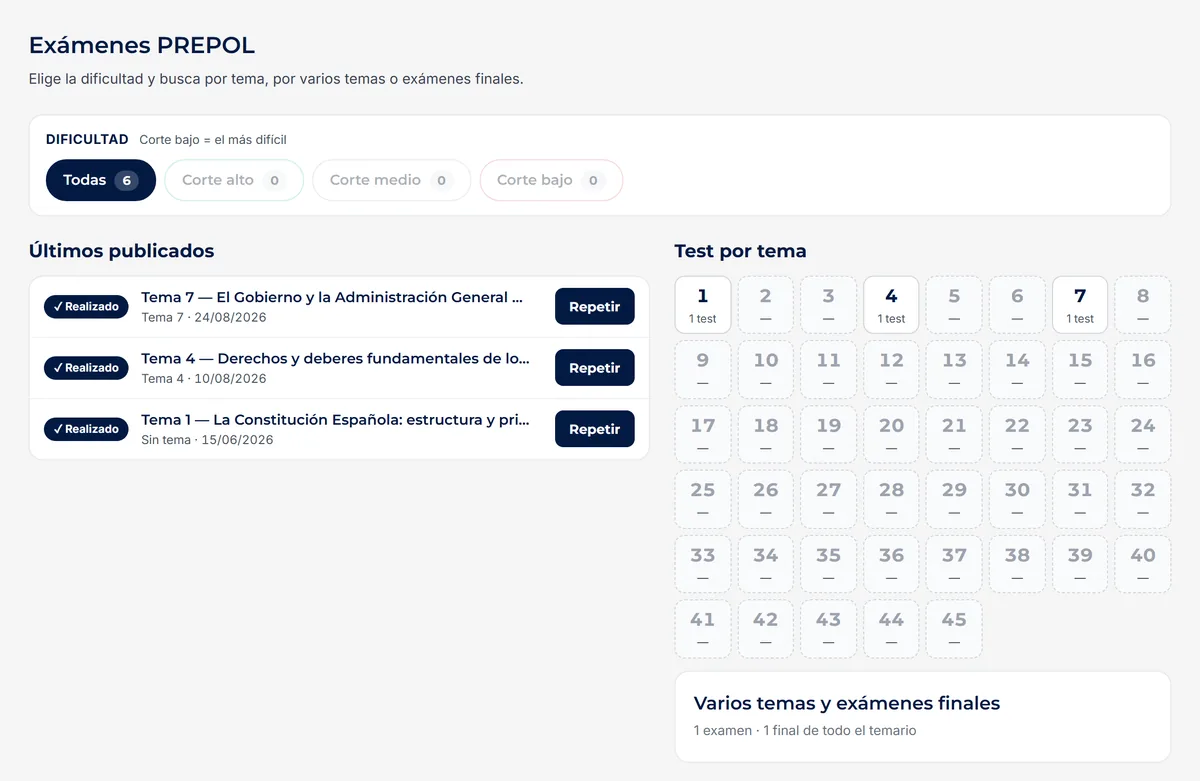This screenshot has height=781, width=1200.
Task: Open Tema 4 — Derechos y deberes title
Action: [336, 358]
